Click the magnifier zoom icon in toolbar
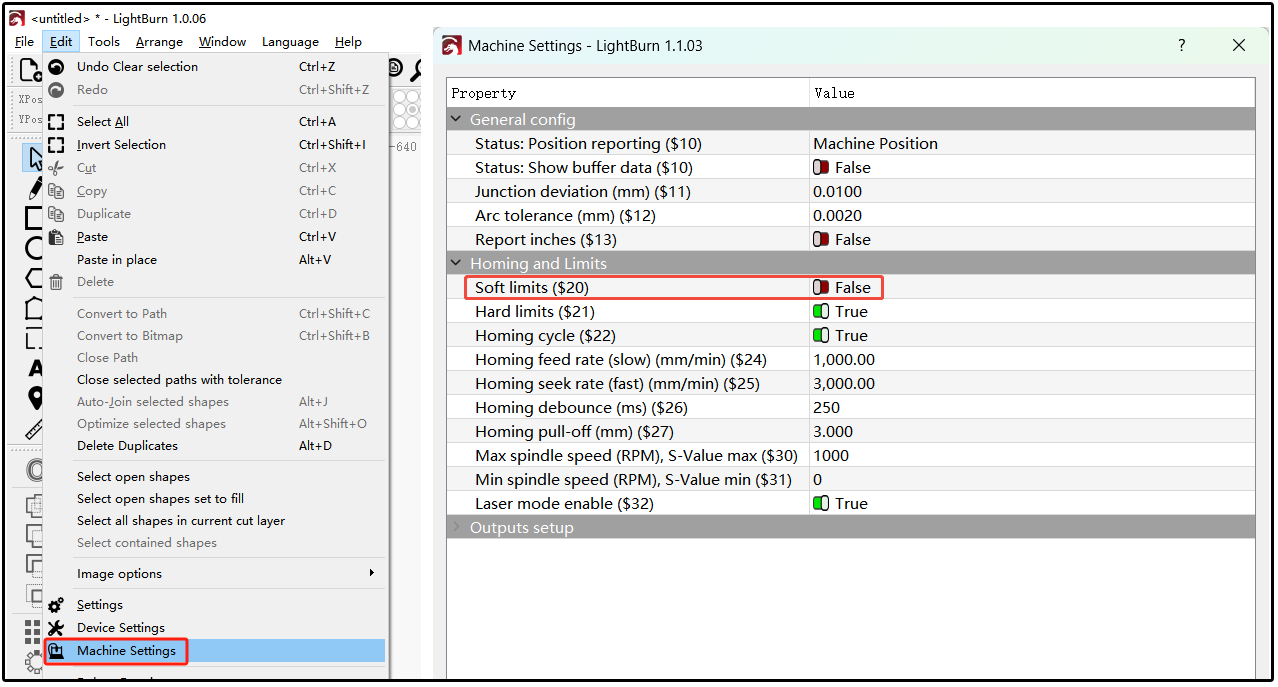Image resolution: width=1278 pixels, height=687 pixels. [415, 69]
